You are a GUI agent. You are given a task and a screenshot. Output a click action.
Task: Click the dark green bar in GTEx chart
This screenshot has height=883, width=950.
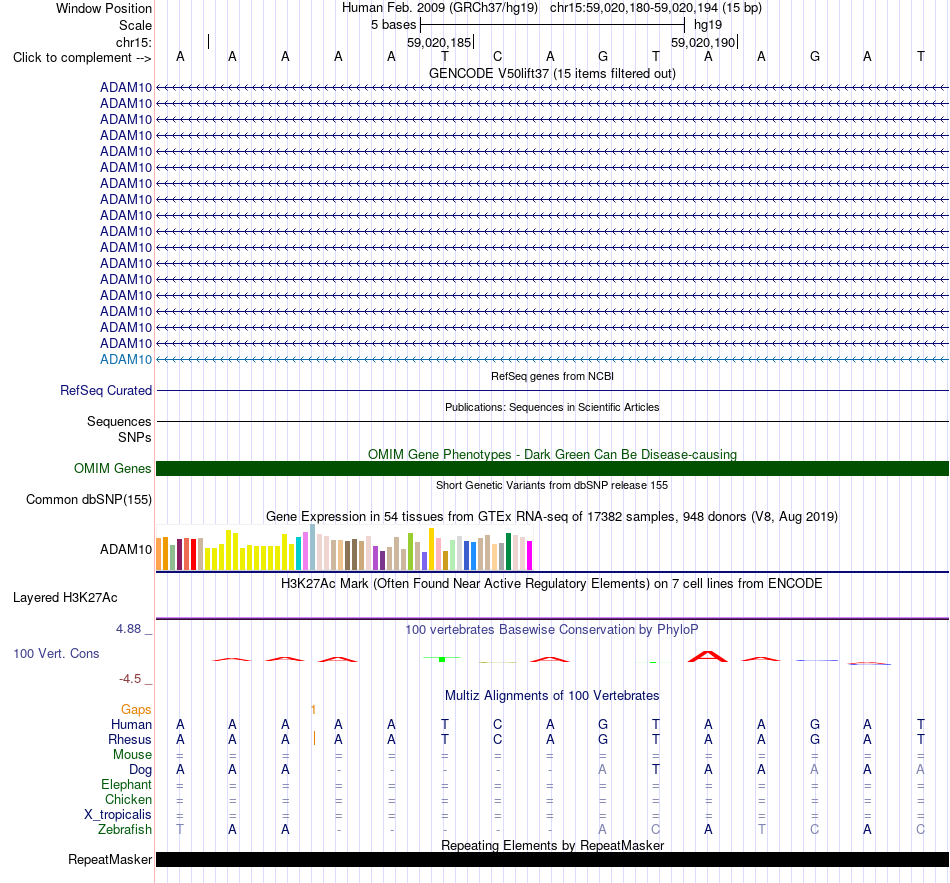[x=508, y=551]
